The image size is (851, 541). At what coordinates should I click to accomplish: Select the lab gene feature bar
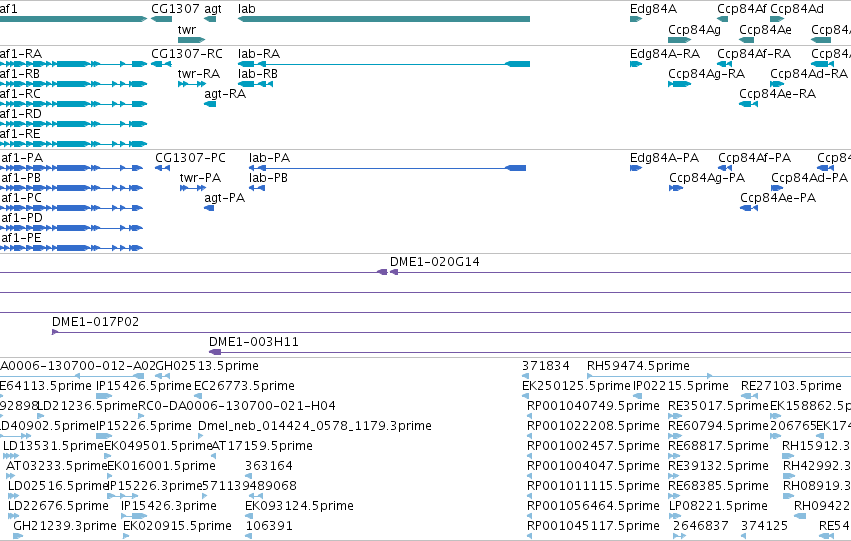click(384, 19)
